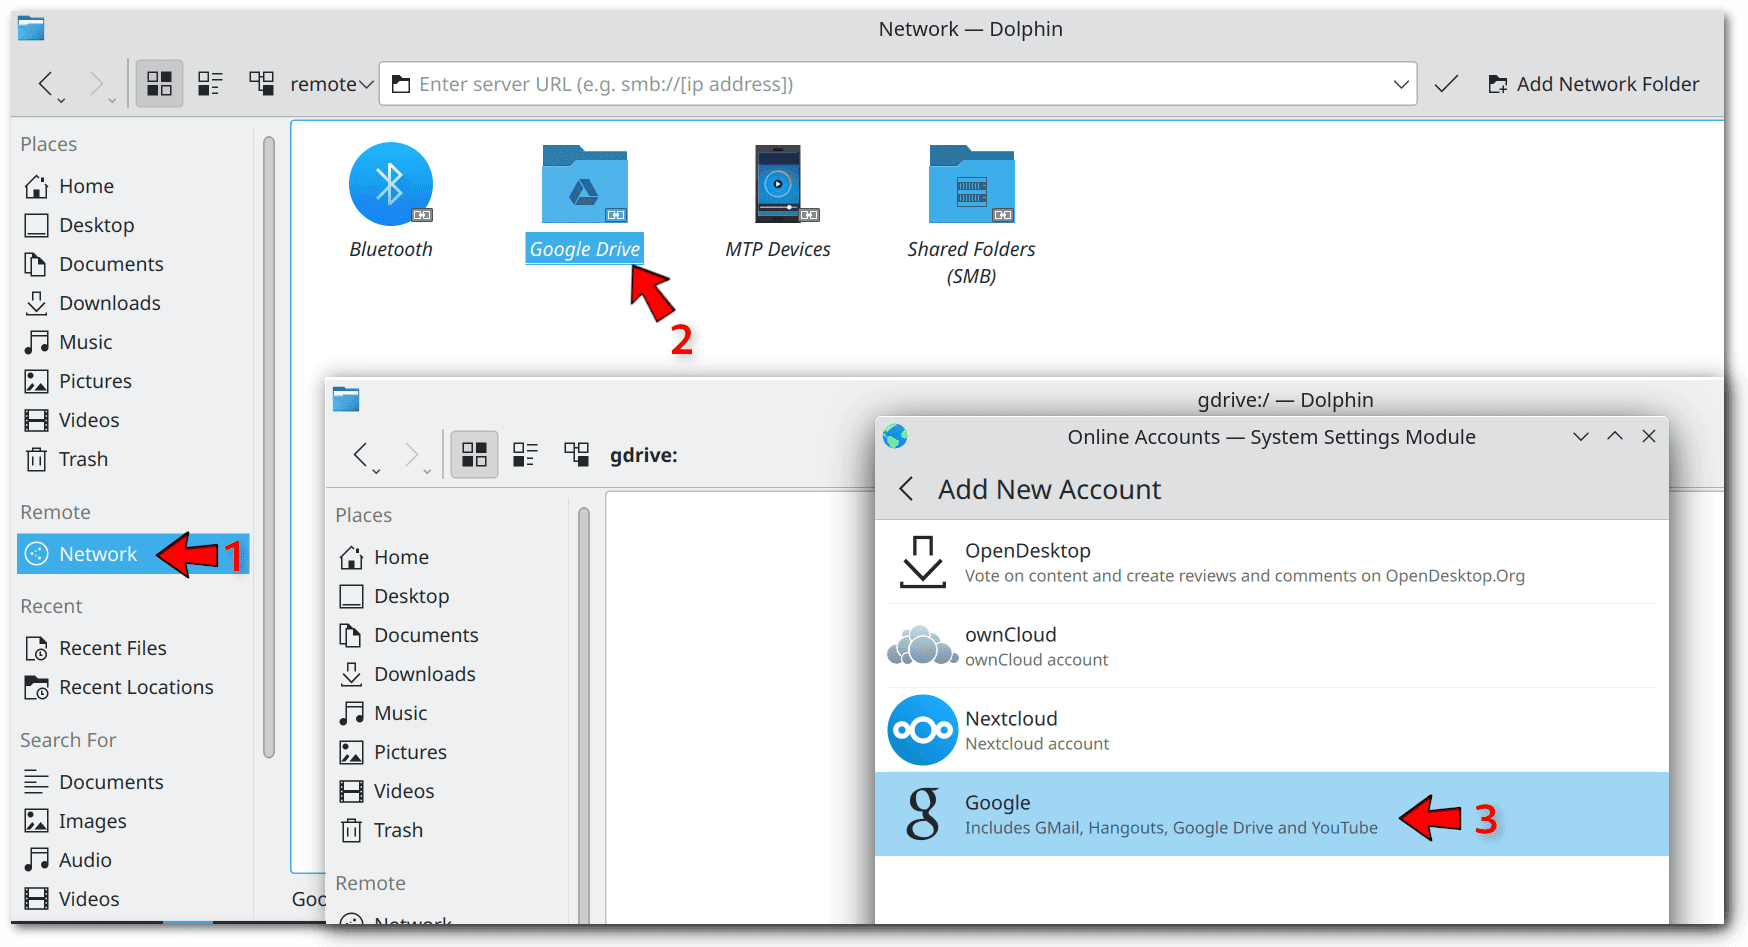Switch to icons view mode in toolbar
Image resolution: width=1748 pixels, height=947 pixels.
[159, 84]
